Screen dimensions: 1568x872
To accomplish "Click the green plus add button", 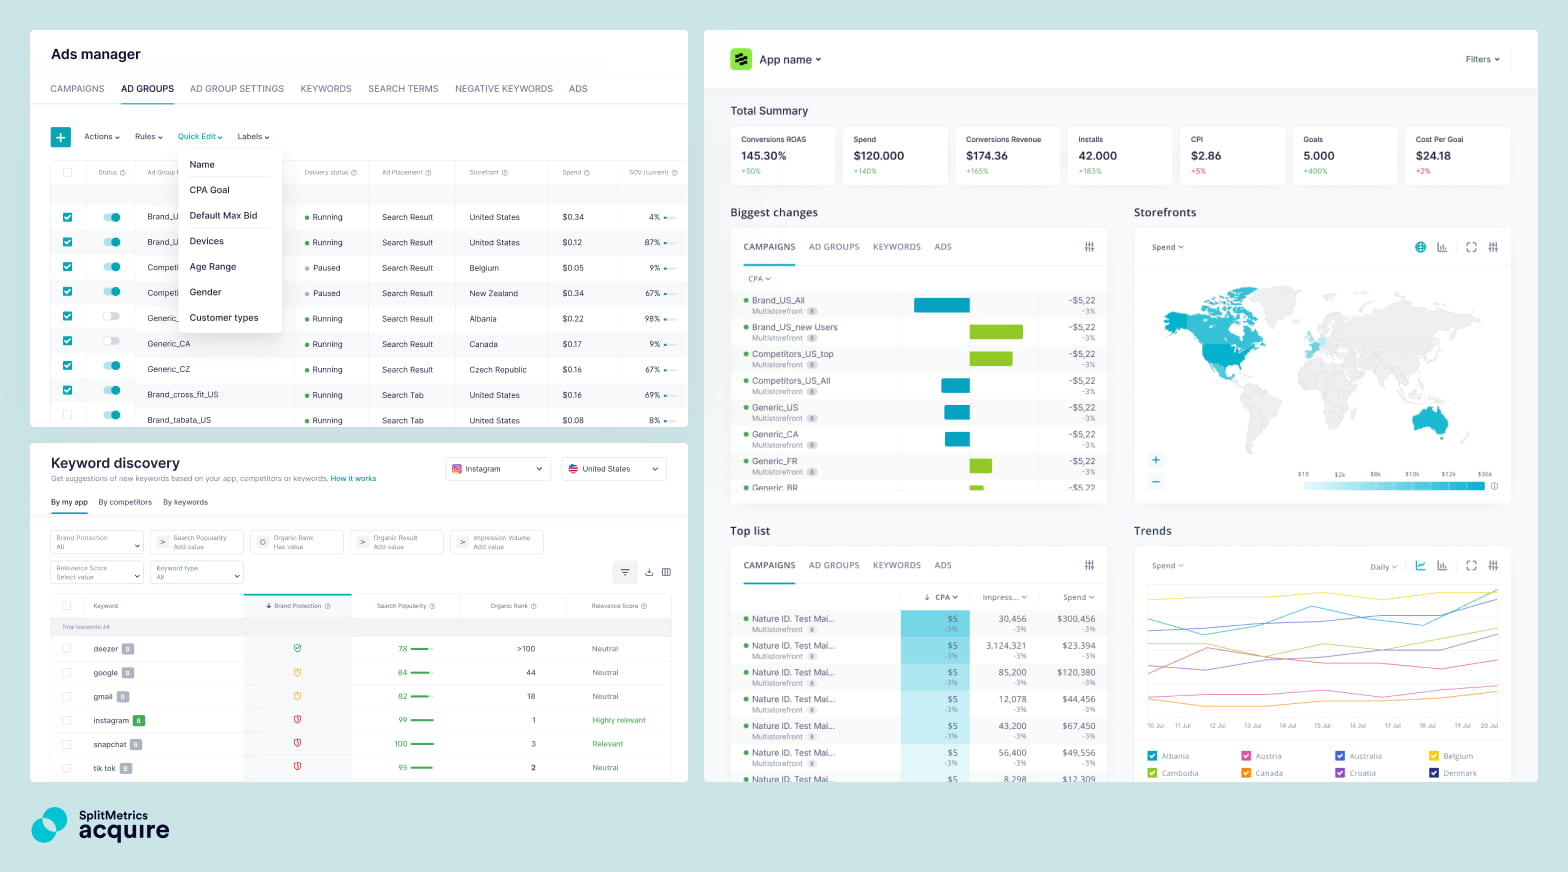I will click(x=61, y=137).
